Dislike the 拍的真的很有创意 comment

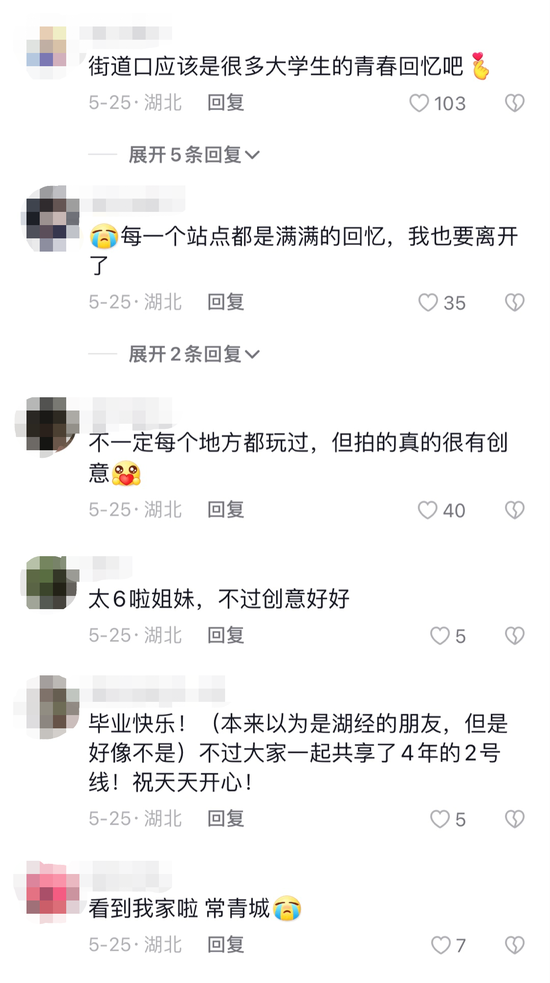514,510
